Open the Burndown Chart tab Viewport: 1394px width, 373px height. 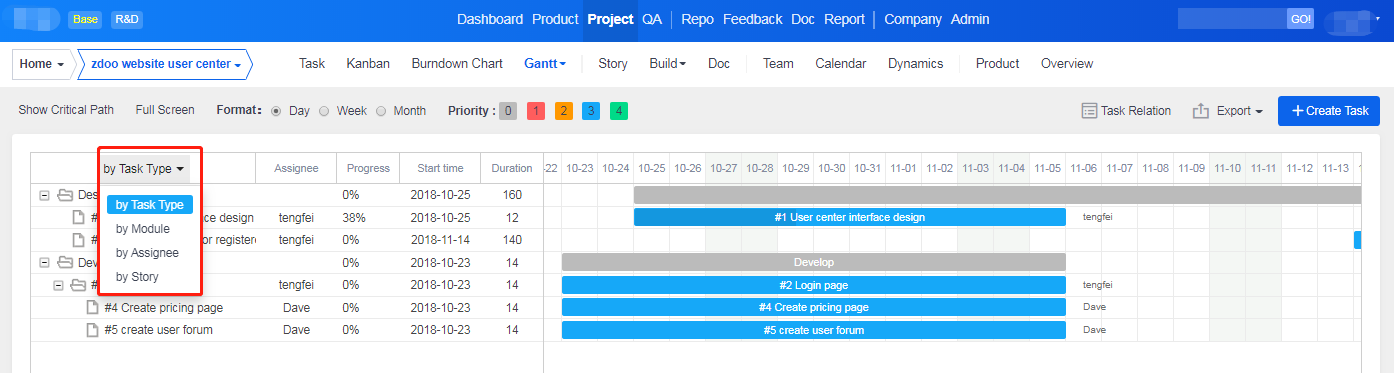click(457, 63)
